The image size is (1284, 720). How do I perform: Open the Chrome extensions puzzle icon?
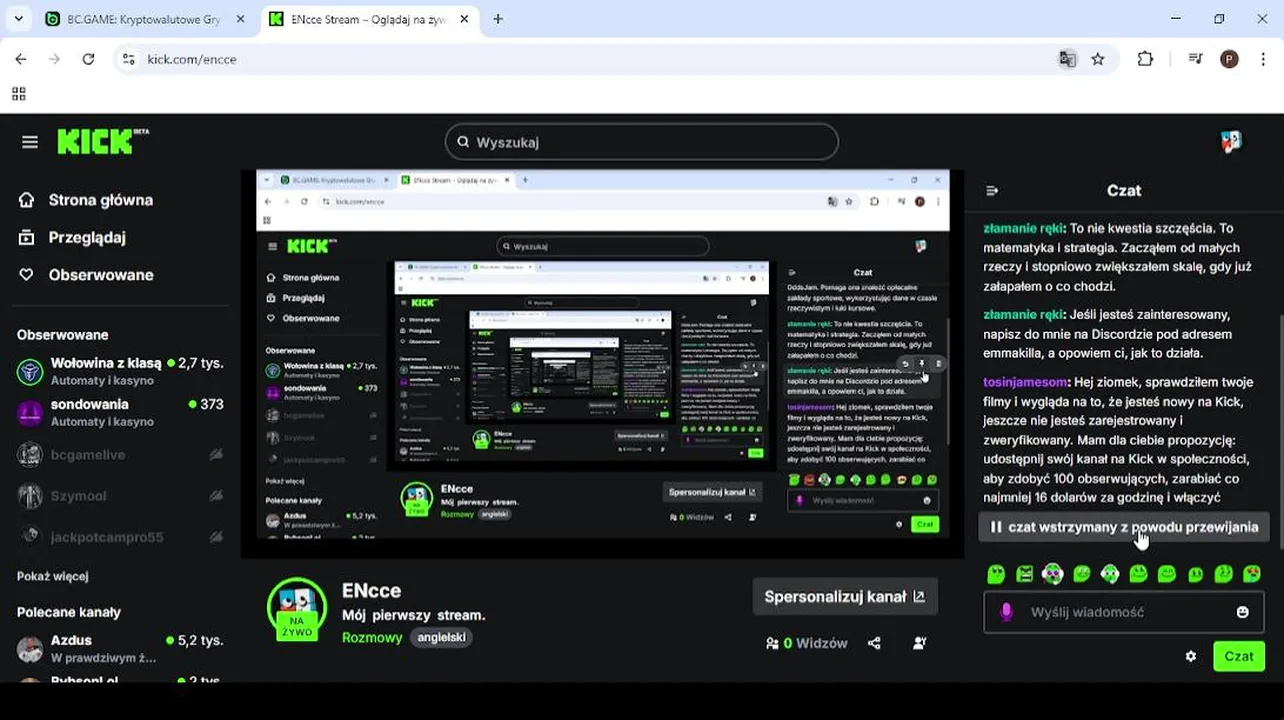[x=1146, y=59]
